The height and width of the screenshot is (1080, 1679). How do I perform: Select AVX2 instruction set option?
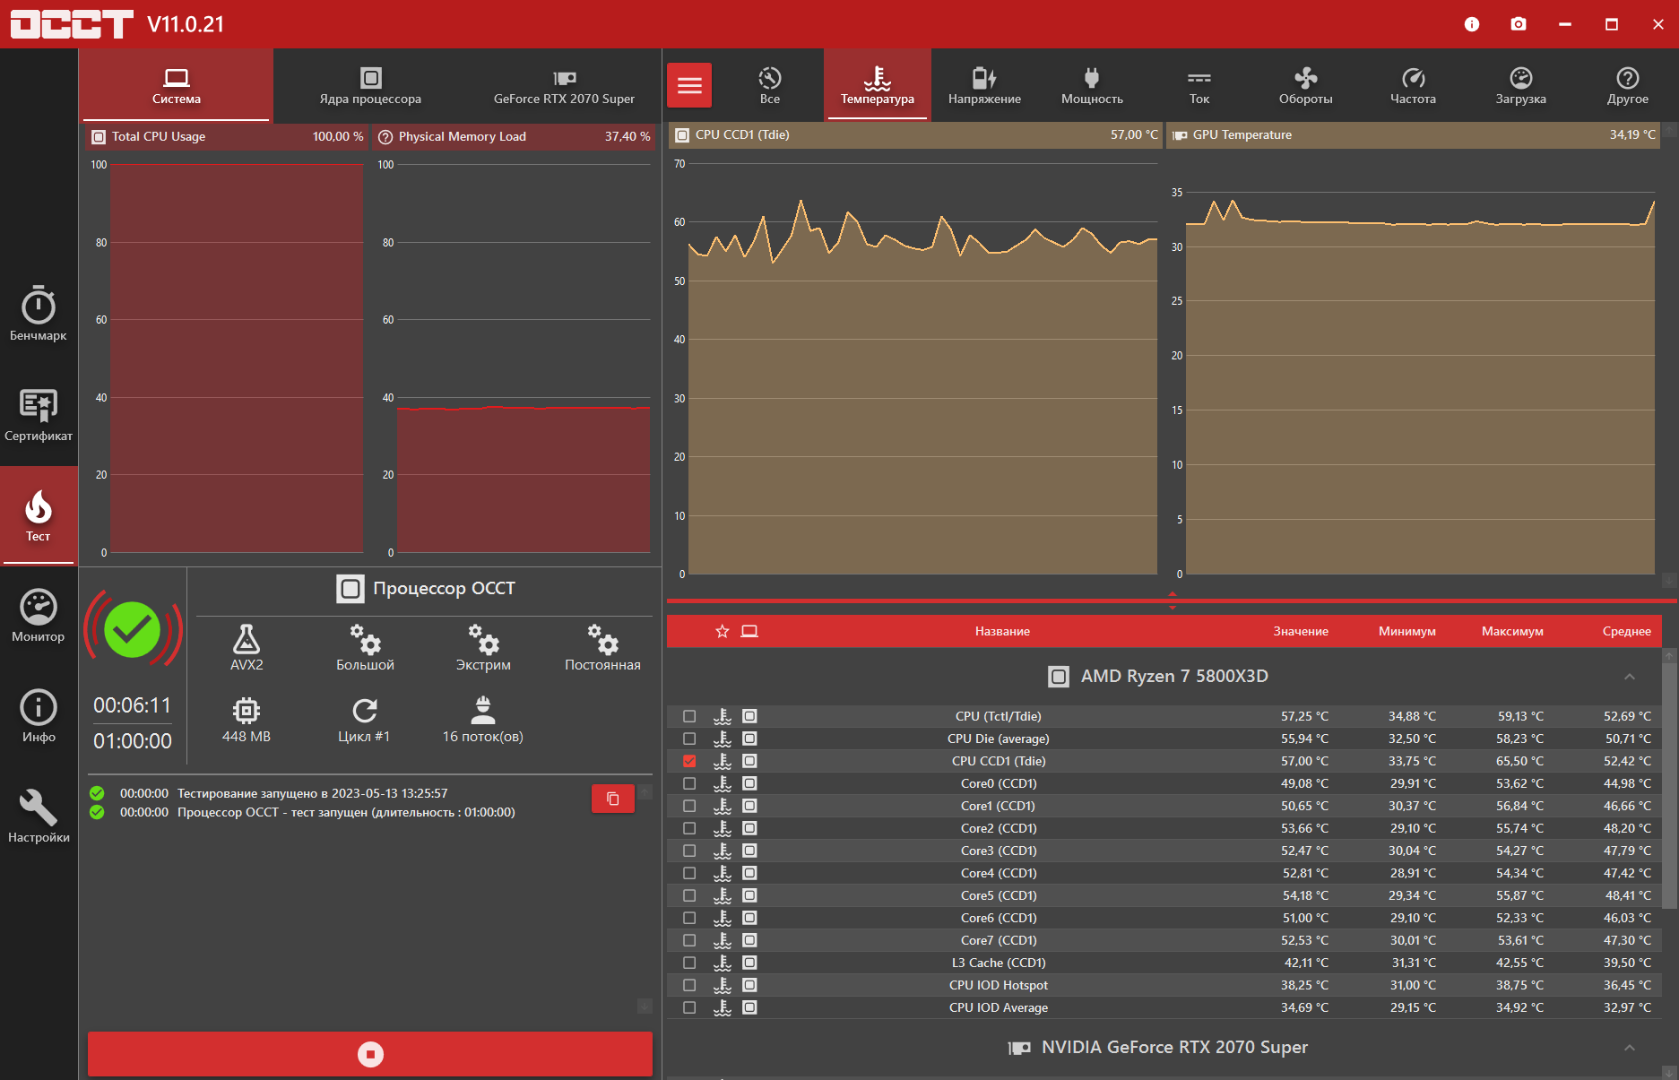[247, 647]
